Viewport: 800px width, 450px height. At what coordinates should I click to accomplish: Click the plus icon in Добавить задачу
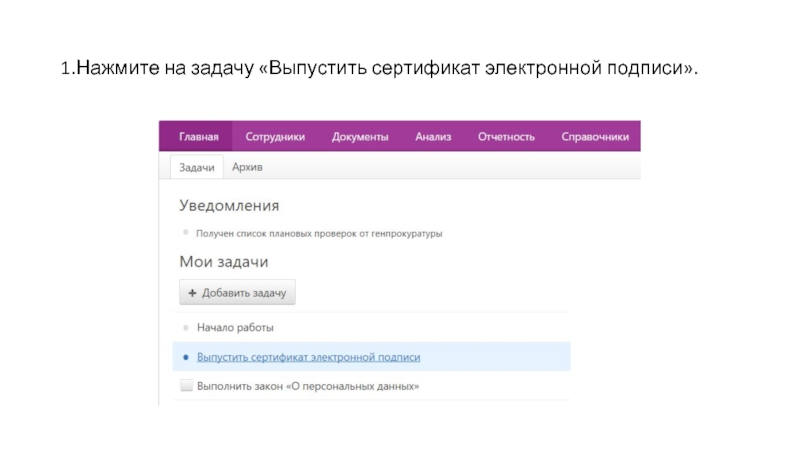pyautogui.click(x=192, y=293)
